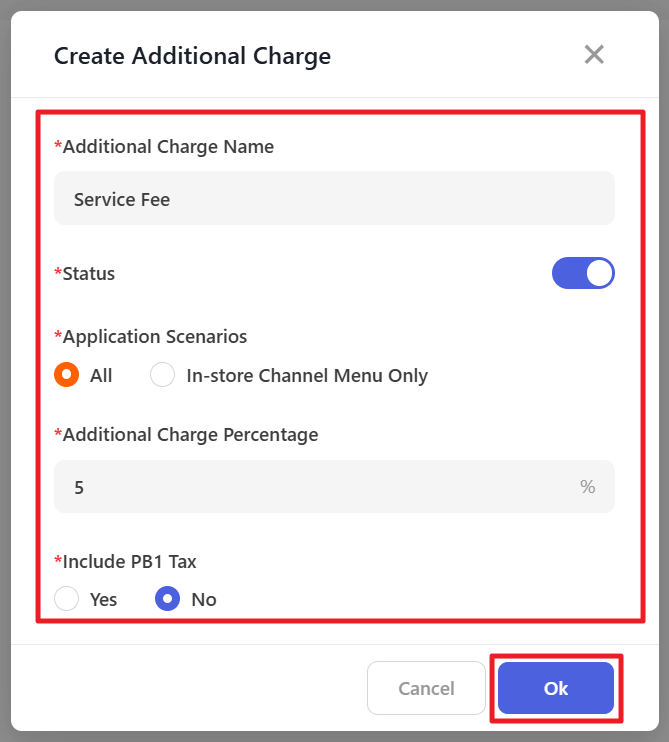Click the "Create Additional Charge" dialog title

pos(192,56)
